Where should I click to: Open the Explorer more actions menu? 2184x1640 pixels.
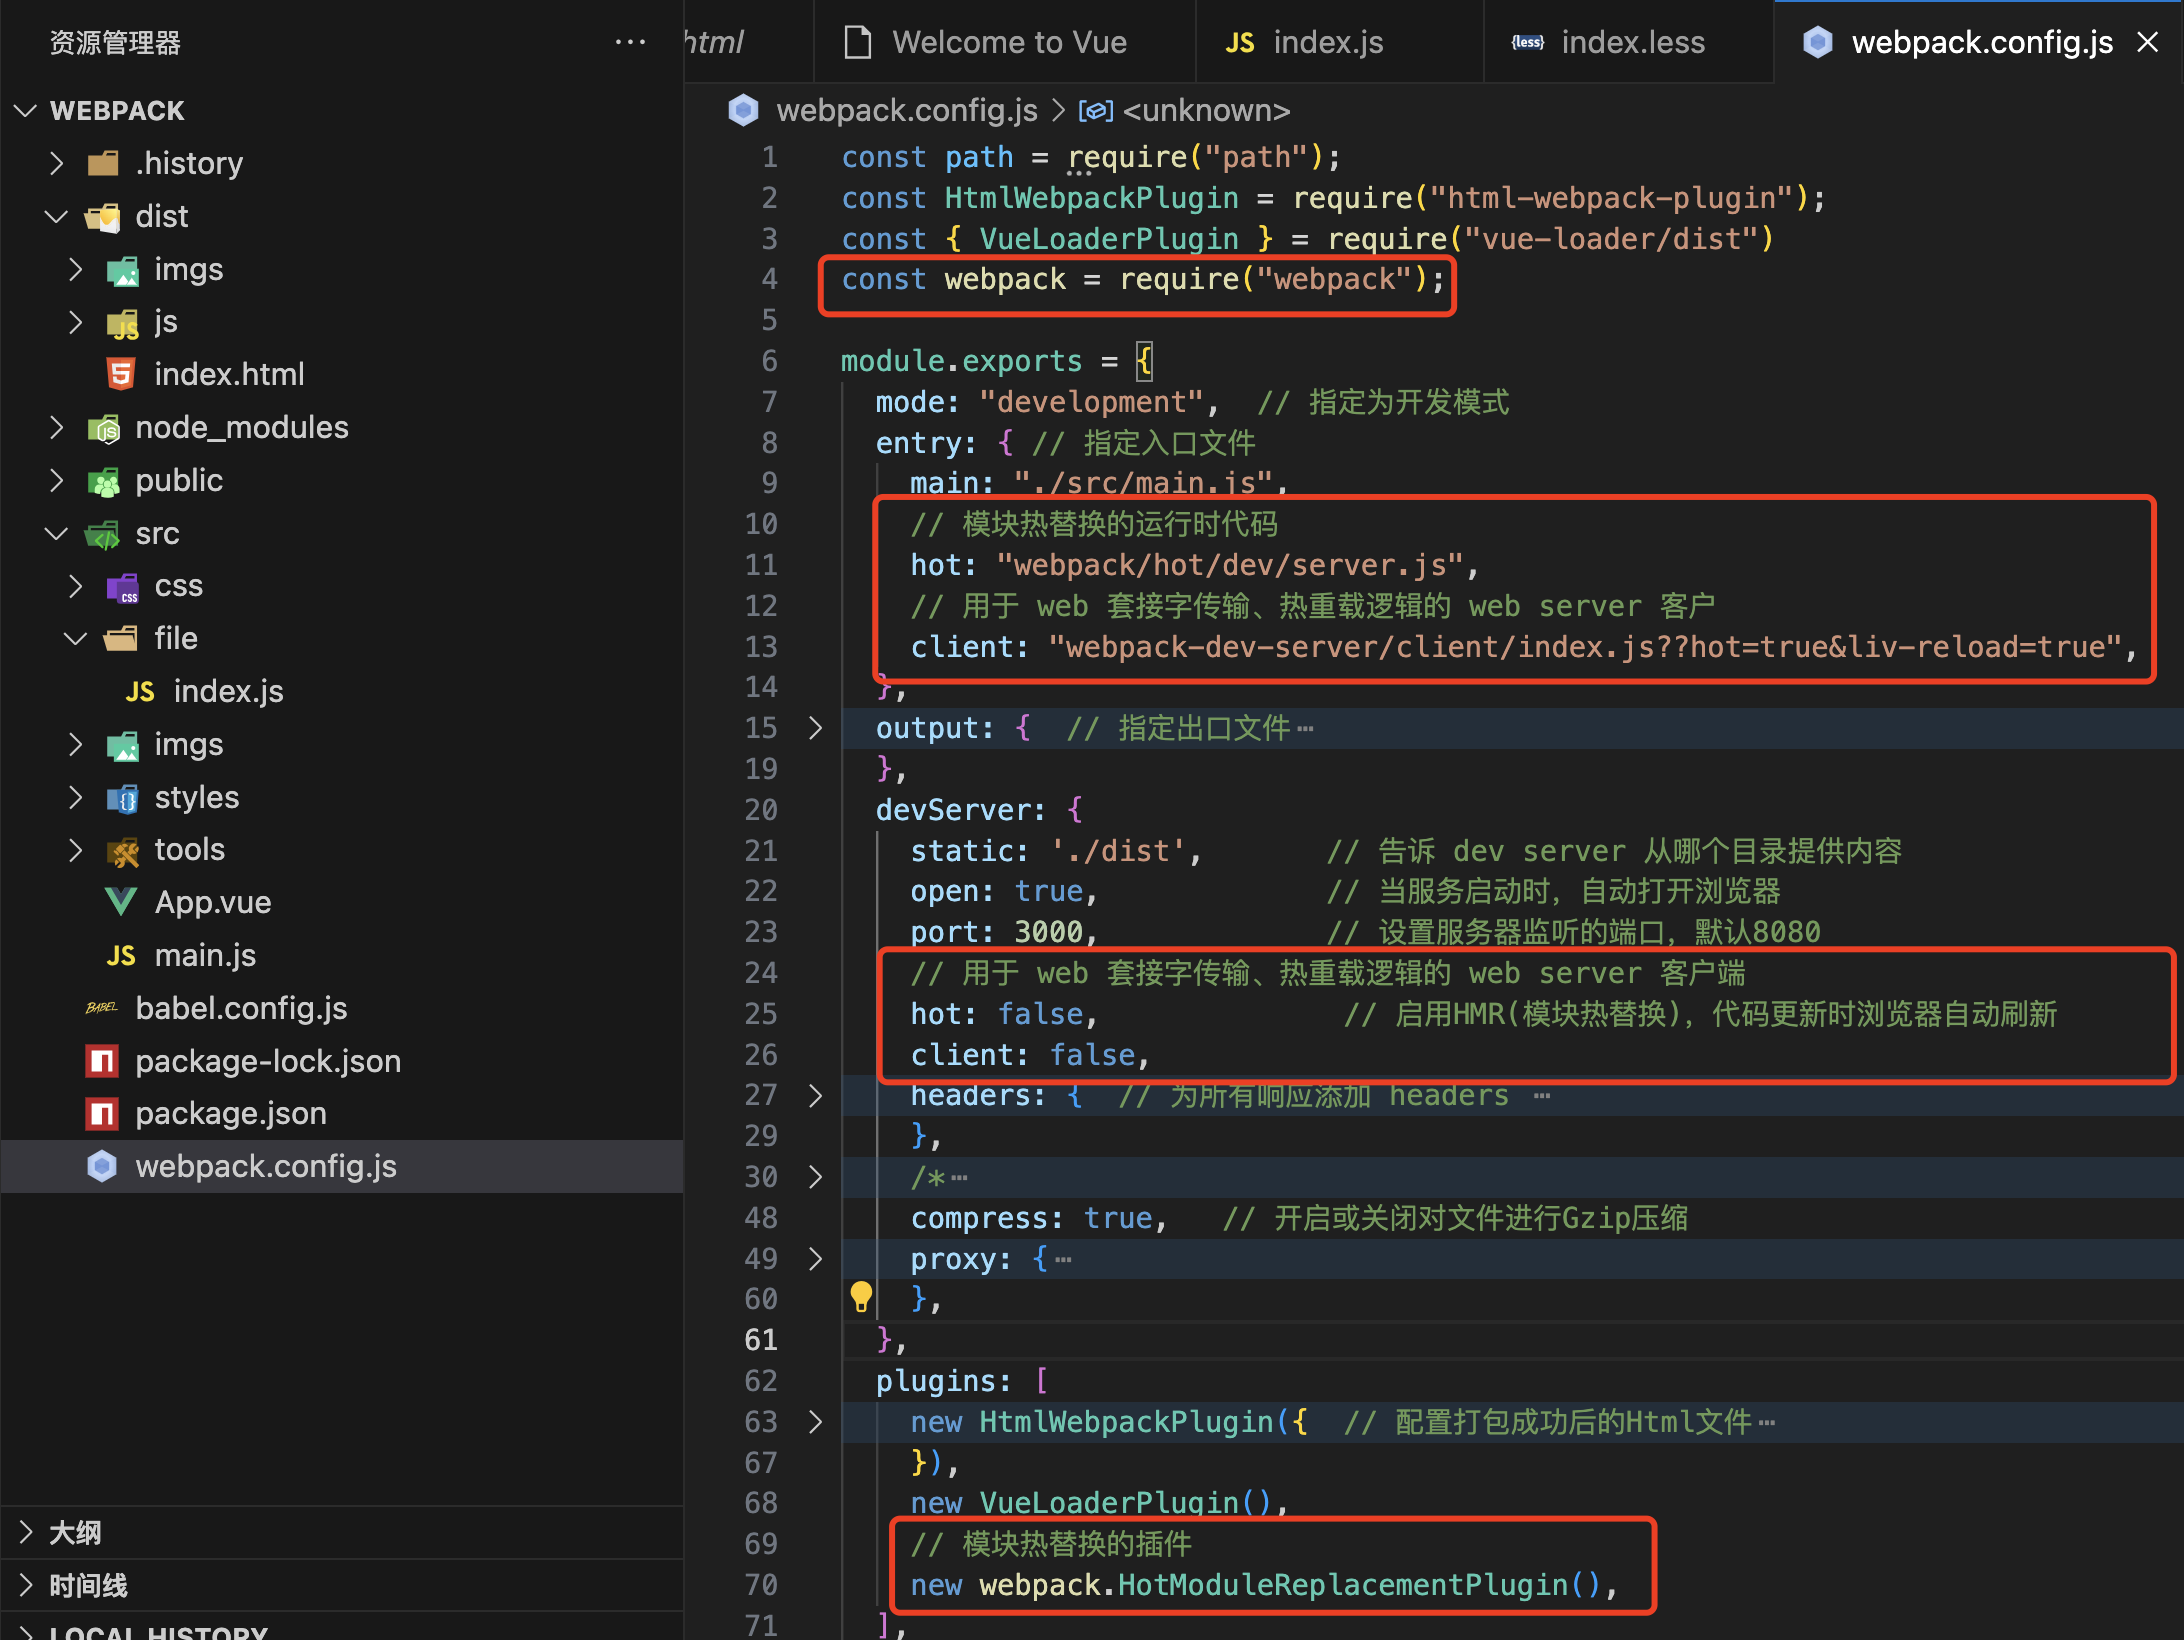coord(630,42)
